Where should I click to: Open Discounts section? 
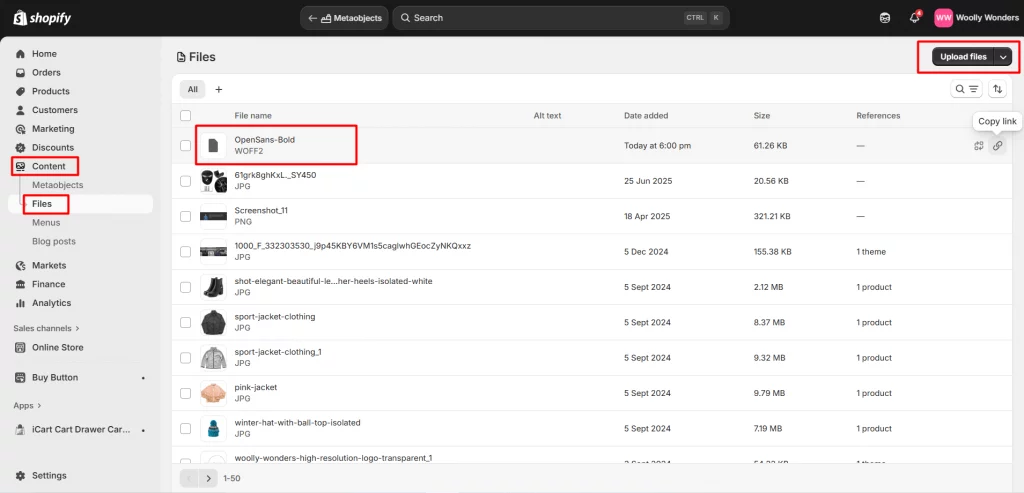[x=52, y=148]
